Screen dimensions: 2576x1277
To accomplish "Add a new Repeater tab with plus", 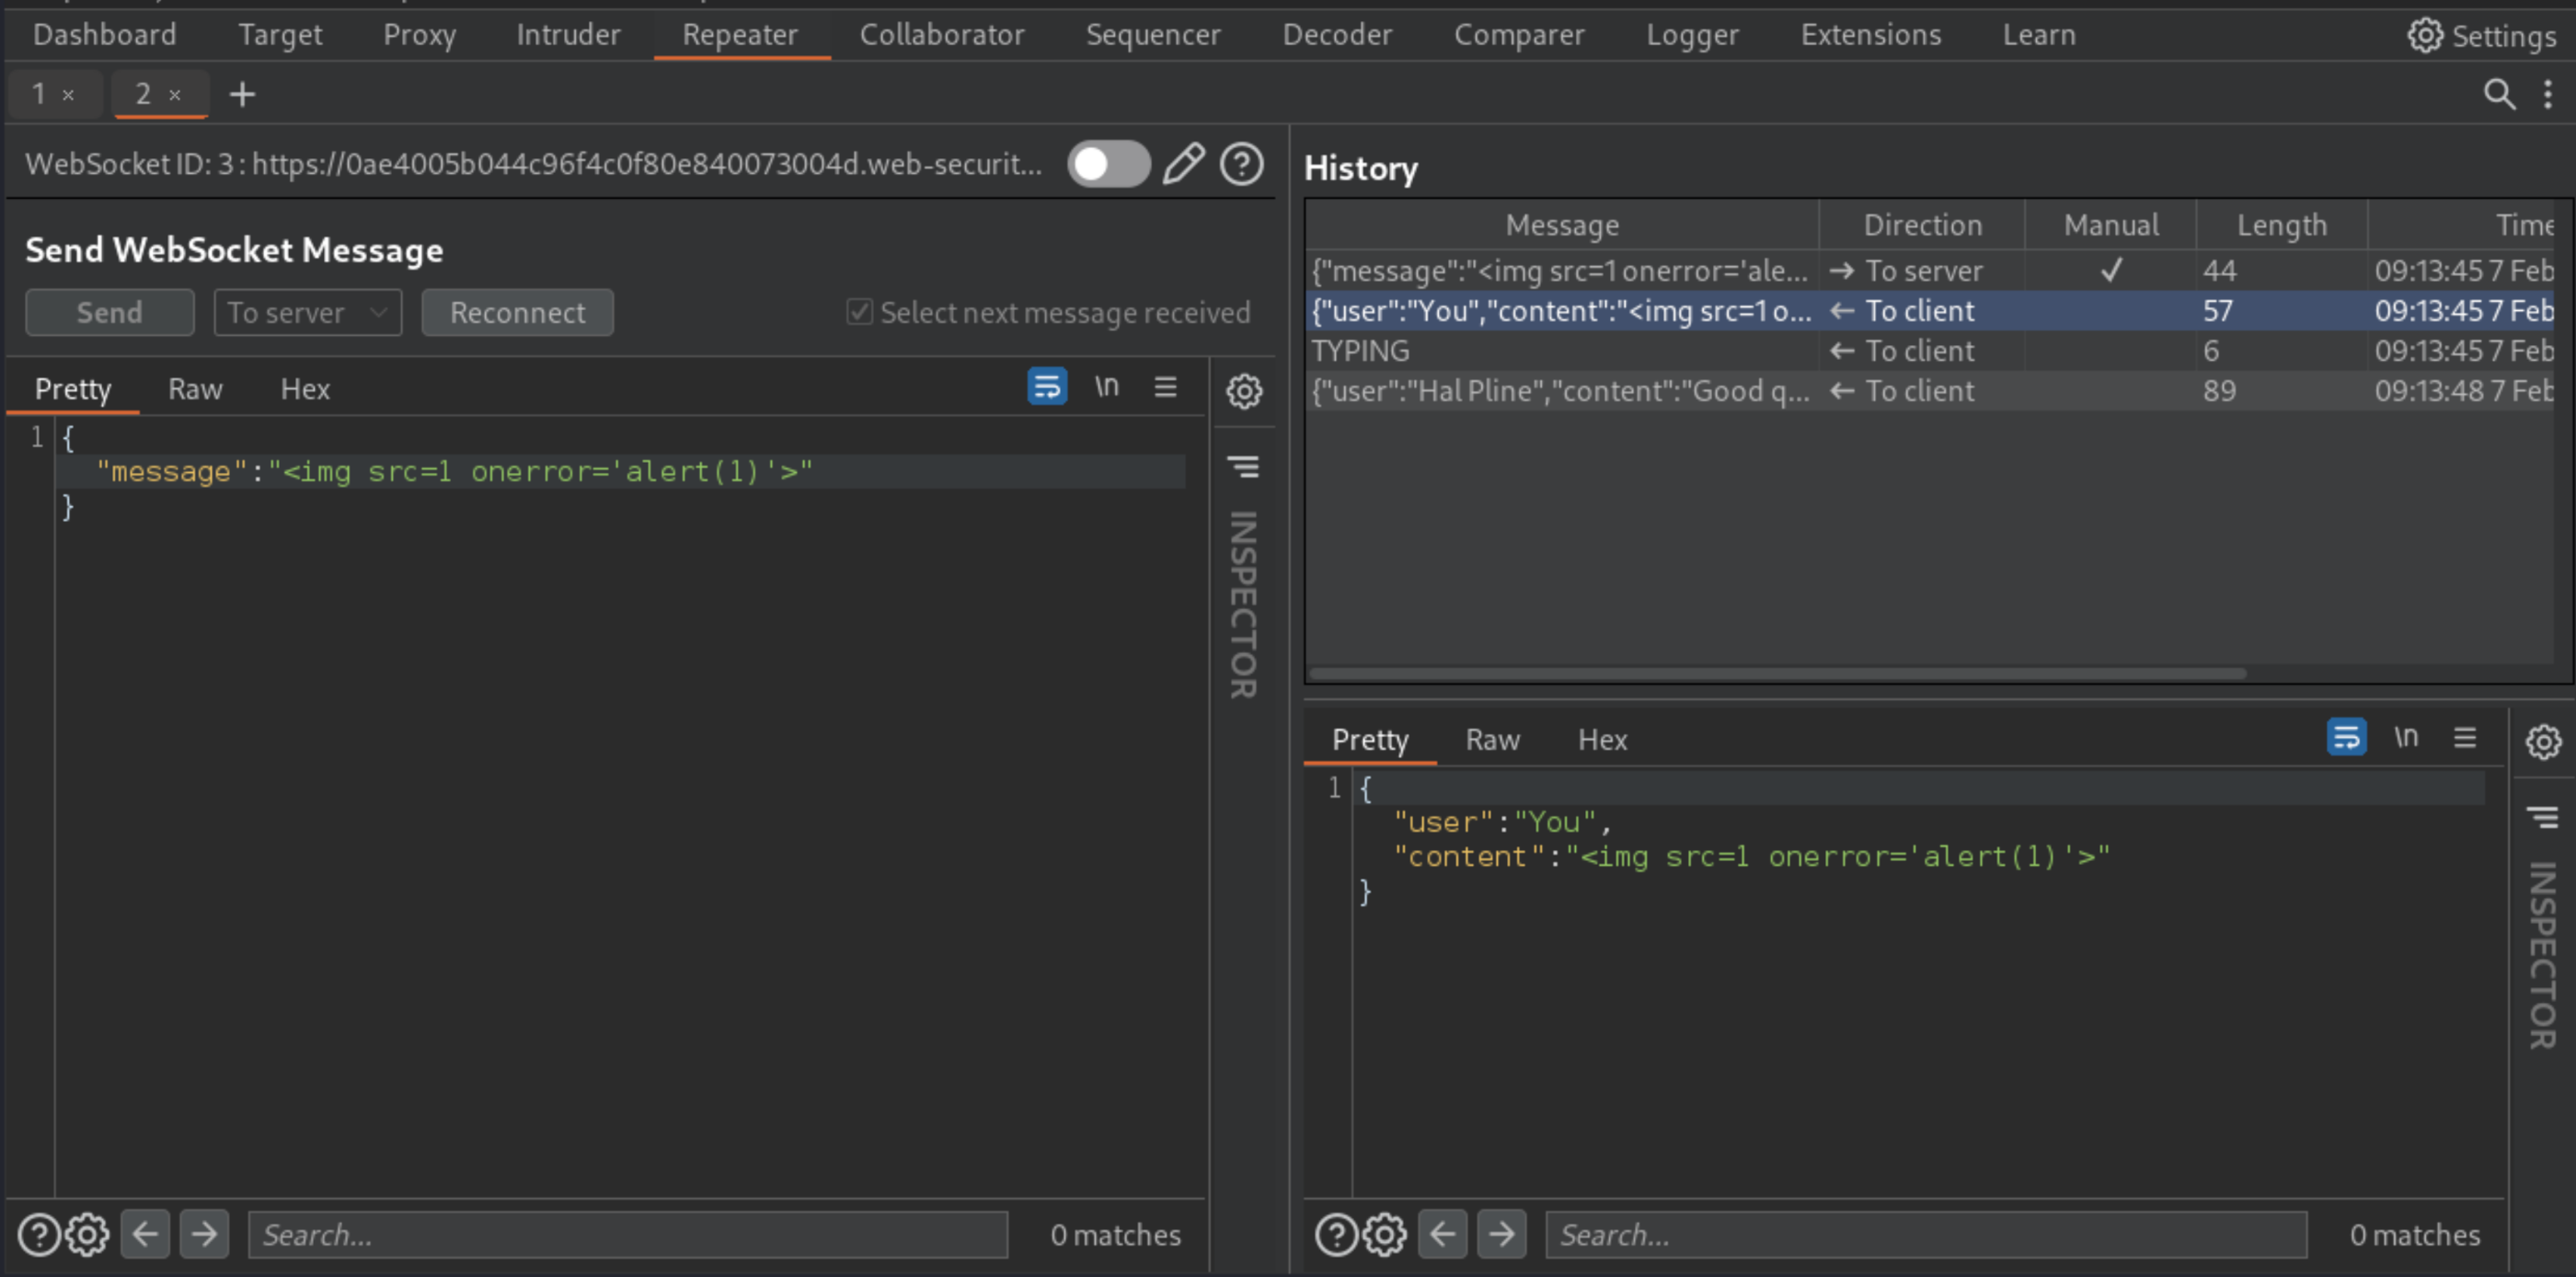I will (242, 94).
